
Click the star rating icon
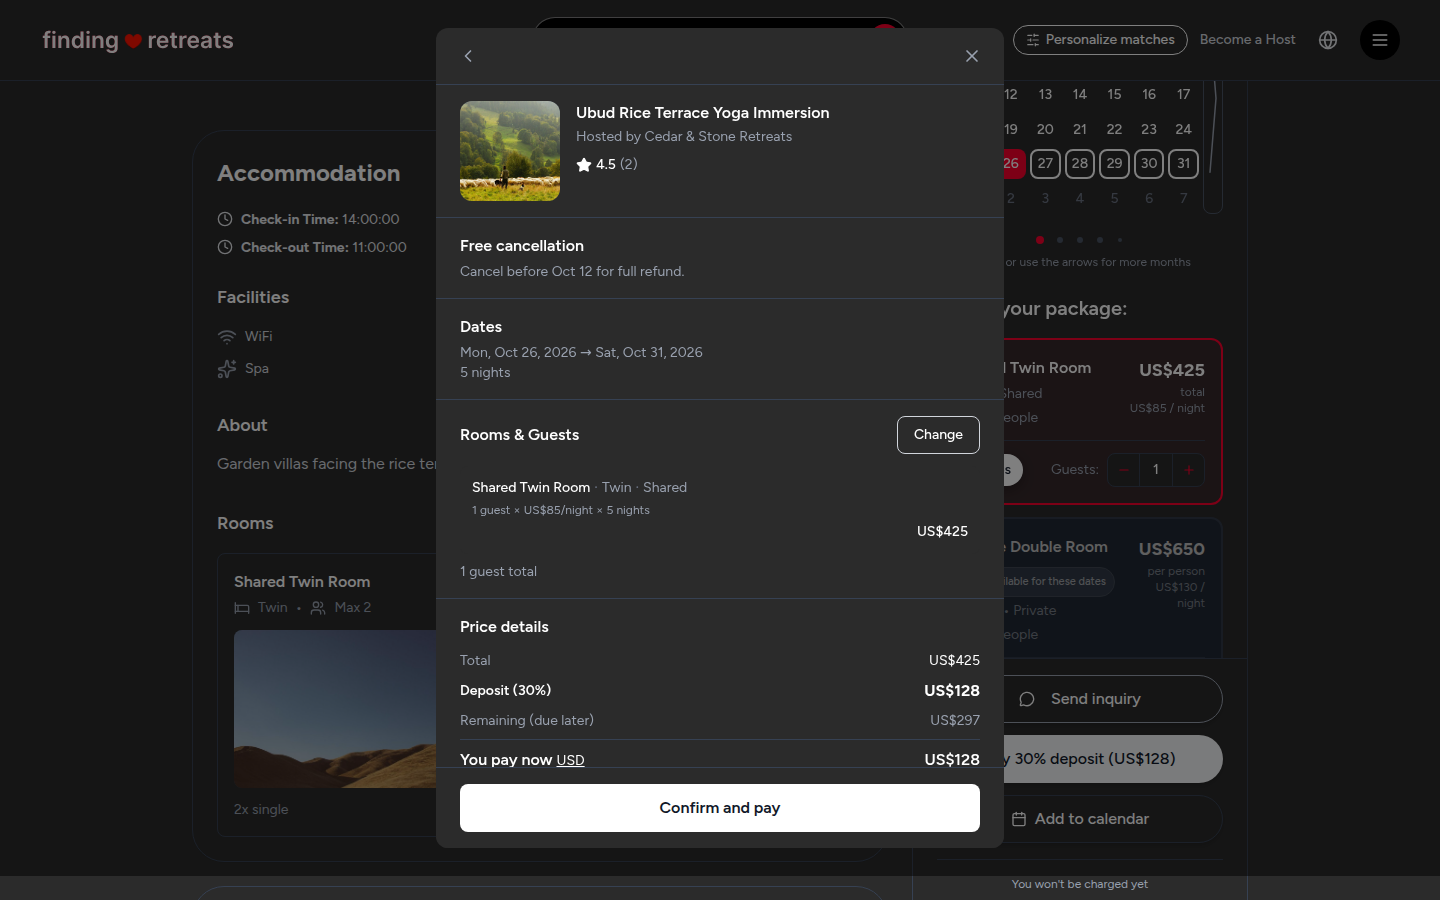click(584, 165)
